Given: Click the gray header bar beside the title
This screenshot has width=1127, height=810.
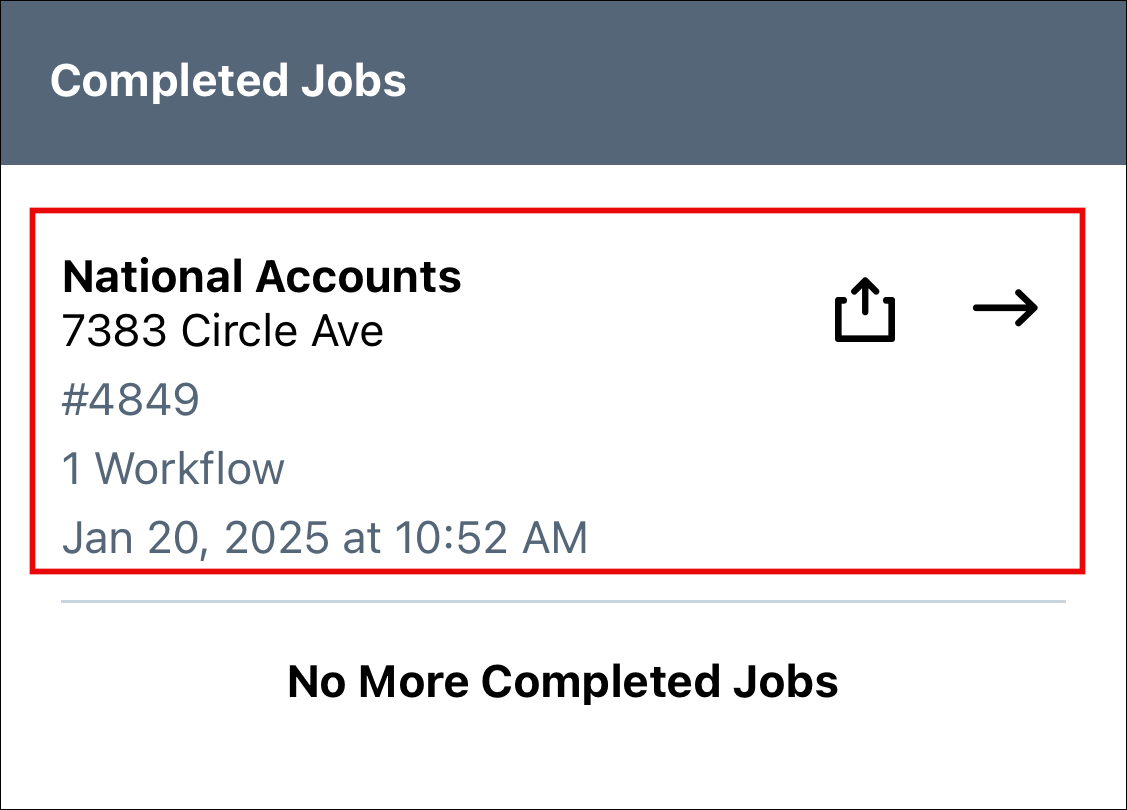Looking at the screenshot, I should coord(755,82).
